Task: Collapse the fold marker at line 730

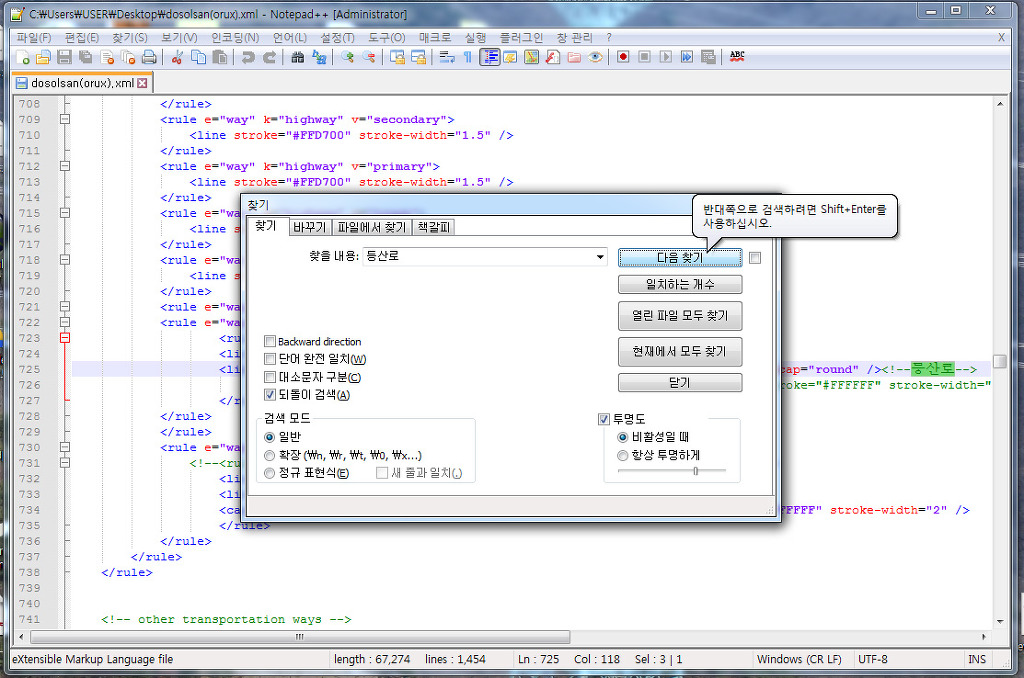Action: (65, 448)
